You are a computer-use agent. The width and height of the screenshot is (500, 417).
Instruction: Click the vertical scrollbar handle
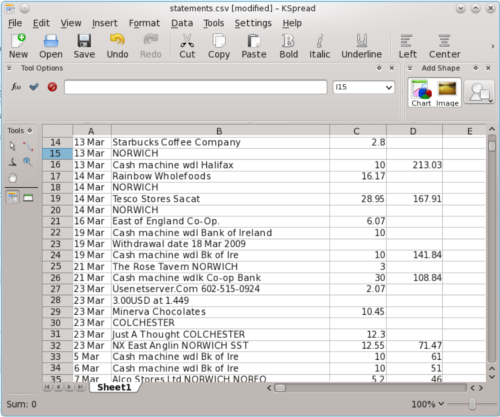pyautogui.click(x=492, y=146)
